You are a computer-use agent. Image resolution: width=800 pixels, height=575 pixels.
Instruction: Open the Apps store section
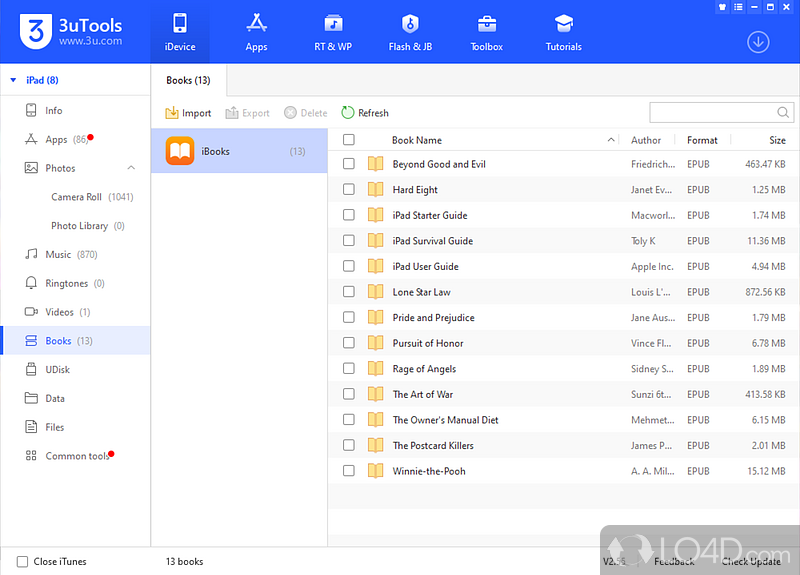256,33
